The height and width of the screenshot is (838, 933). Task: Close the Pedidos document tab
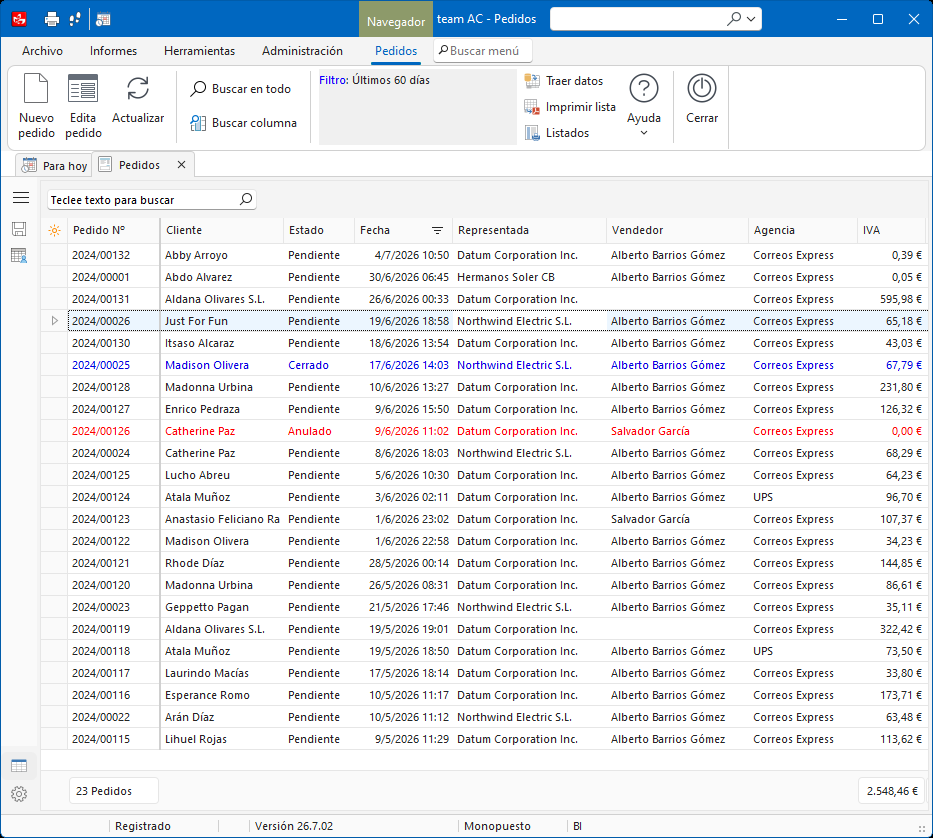[181, 165]
